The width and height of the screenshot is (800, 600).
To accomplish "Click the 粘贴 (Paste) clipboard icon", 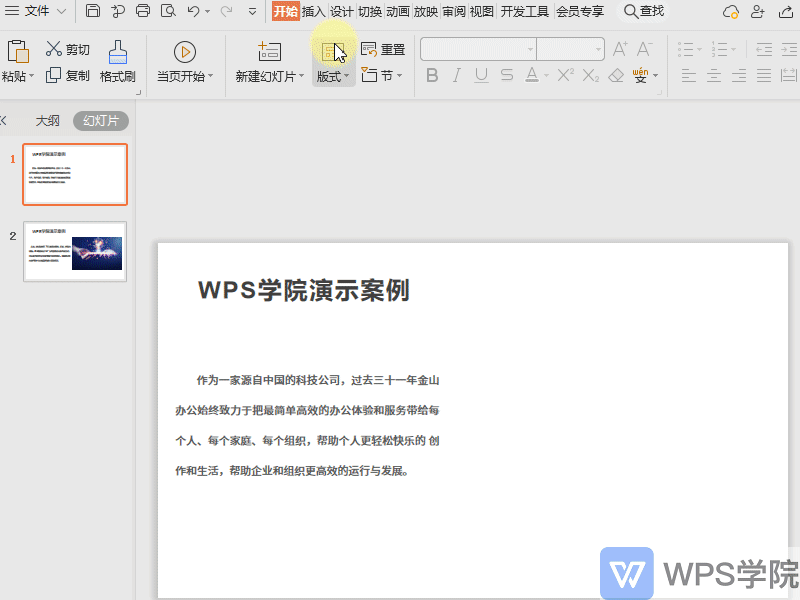I will [x=18, y=52].
